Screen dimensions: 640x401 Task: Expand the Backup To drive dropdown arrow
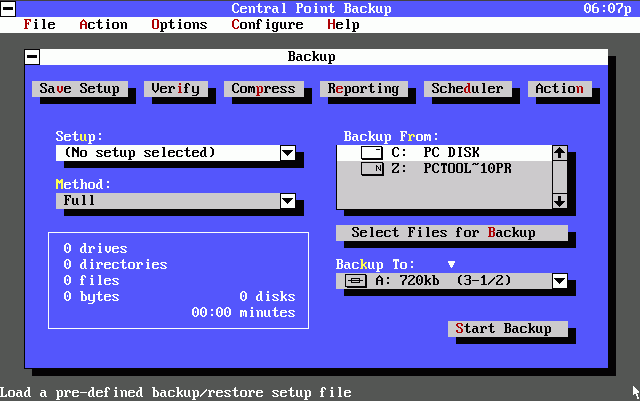560,281
